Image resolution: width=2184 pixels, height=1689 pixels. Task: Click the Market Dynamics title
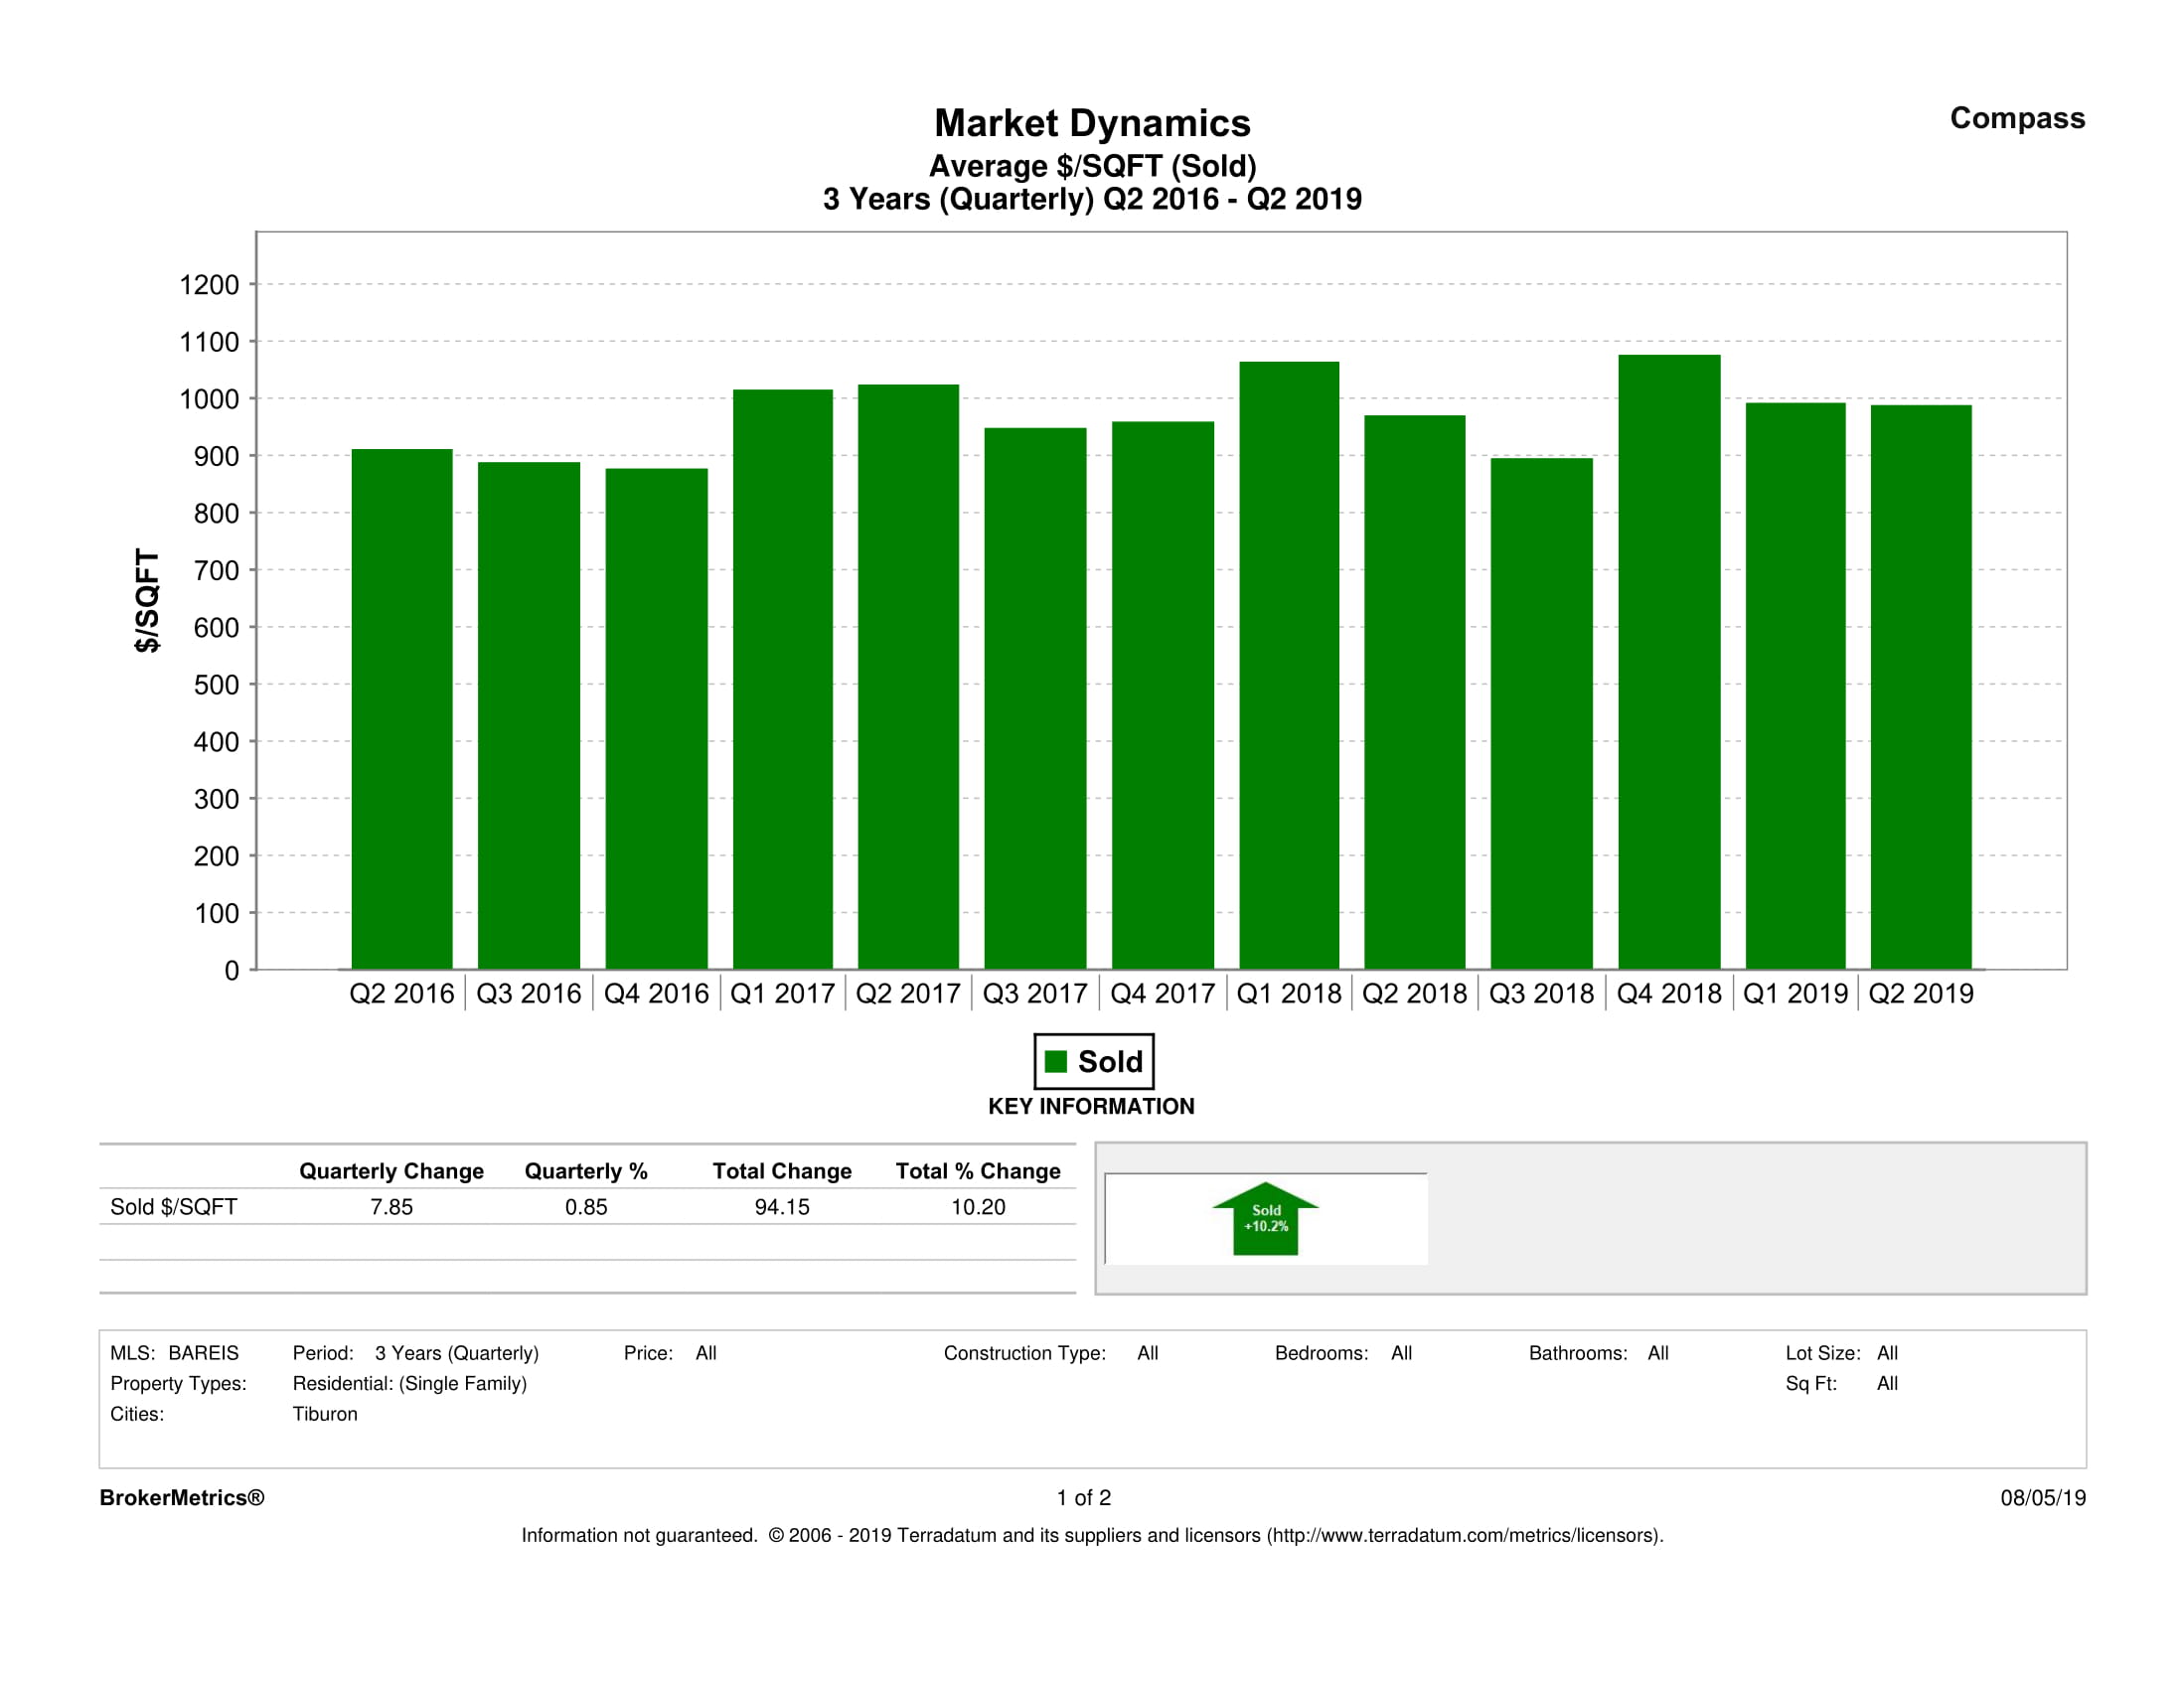1092,123
